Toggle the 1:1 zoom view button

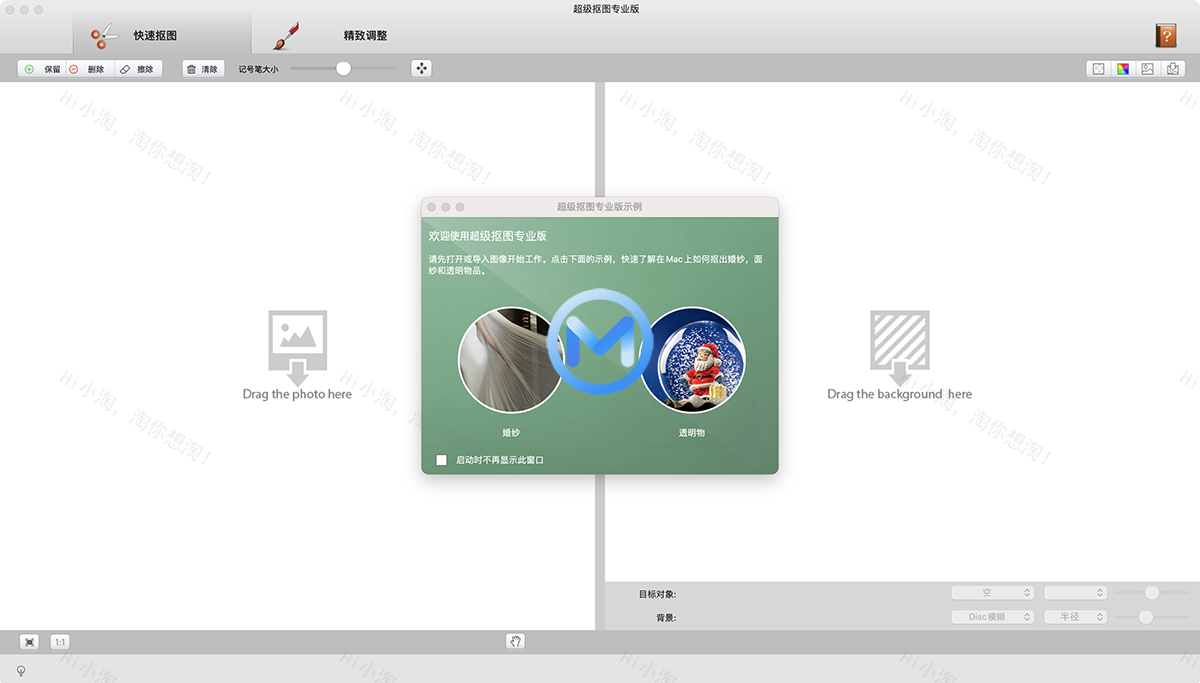pos(60,641)
